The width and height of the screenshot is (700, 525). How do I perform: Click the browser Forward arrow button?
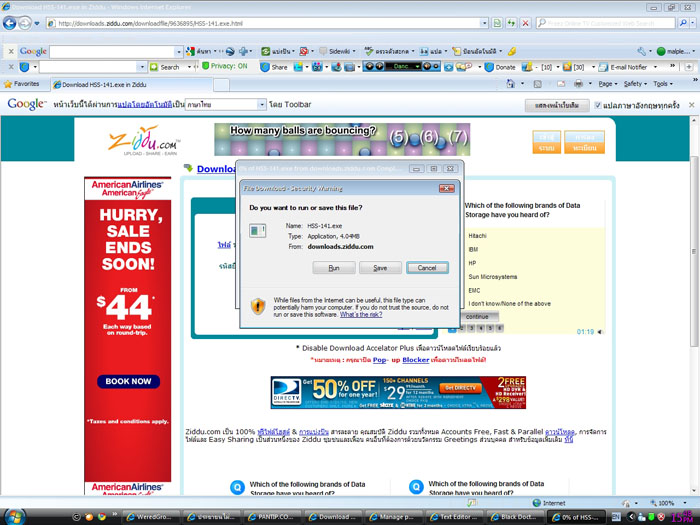[25, 23]
